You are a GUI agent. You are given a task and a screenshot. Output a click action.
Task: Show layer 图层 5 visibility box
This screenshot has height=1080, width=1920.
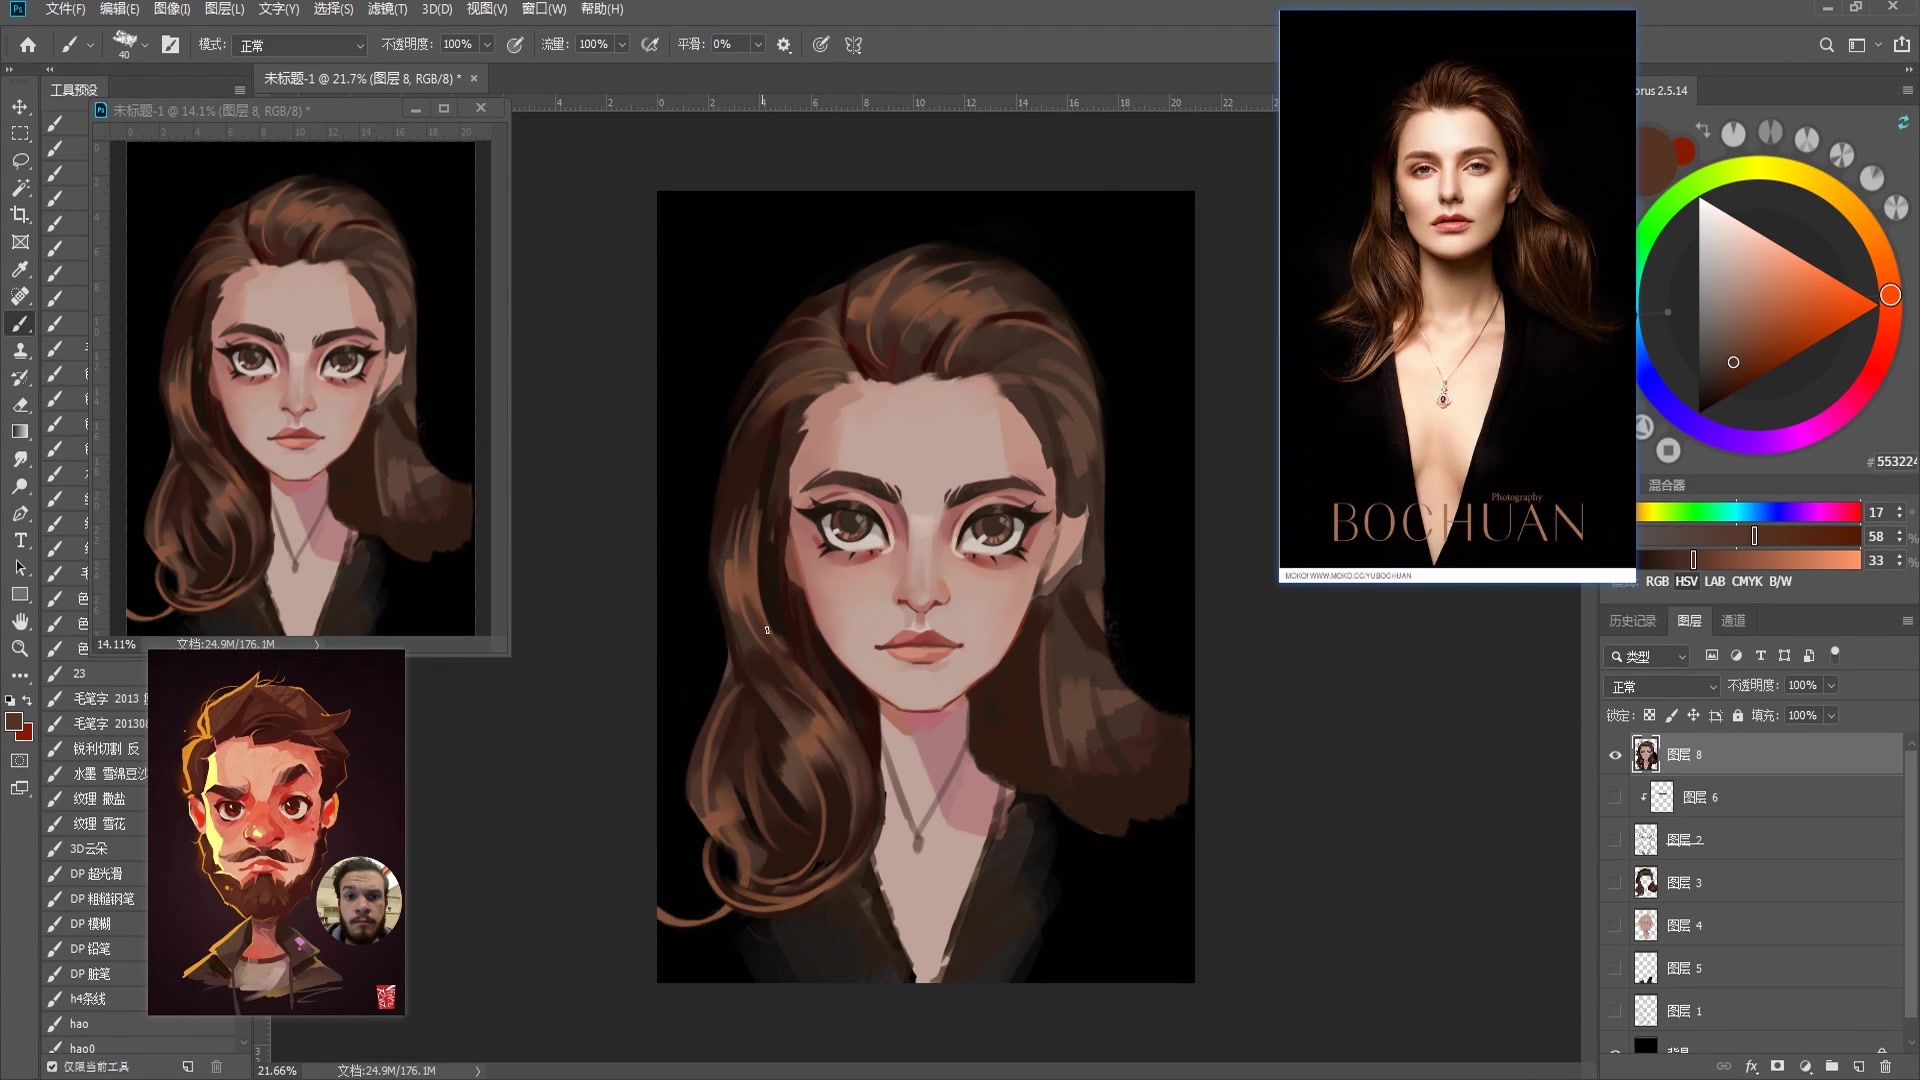click(x=1614, y=969)
